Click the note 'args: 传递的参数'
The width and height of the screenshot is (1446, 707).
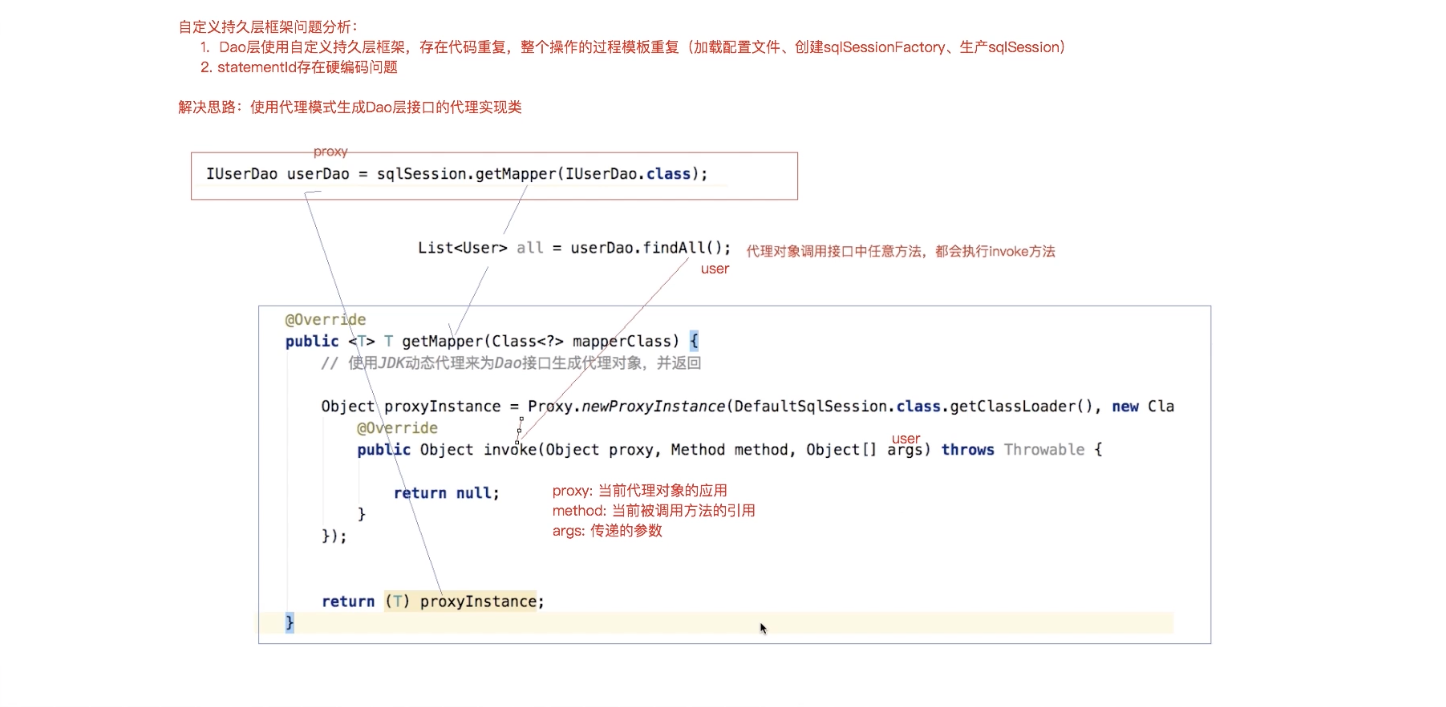point(607,531)
